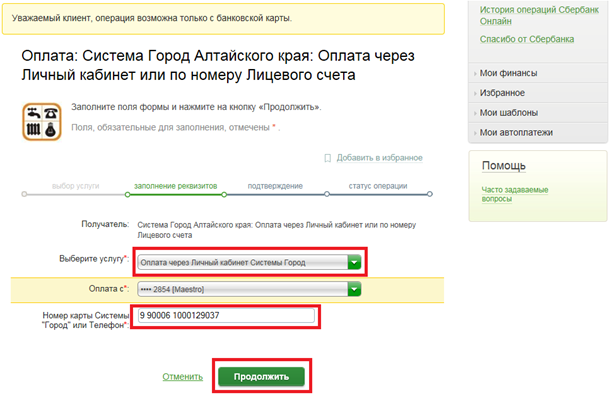Click the Оплата с field label
Viewport: 615px width, 397px height.
coord(109,289)
